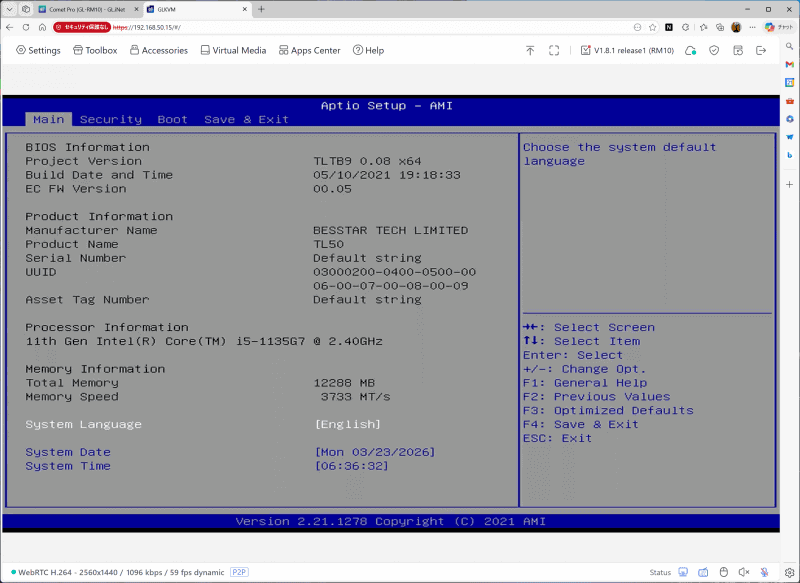This screenshot has height=583, width=800.
Task: Click the System Date label
Action: click(68, 452)
